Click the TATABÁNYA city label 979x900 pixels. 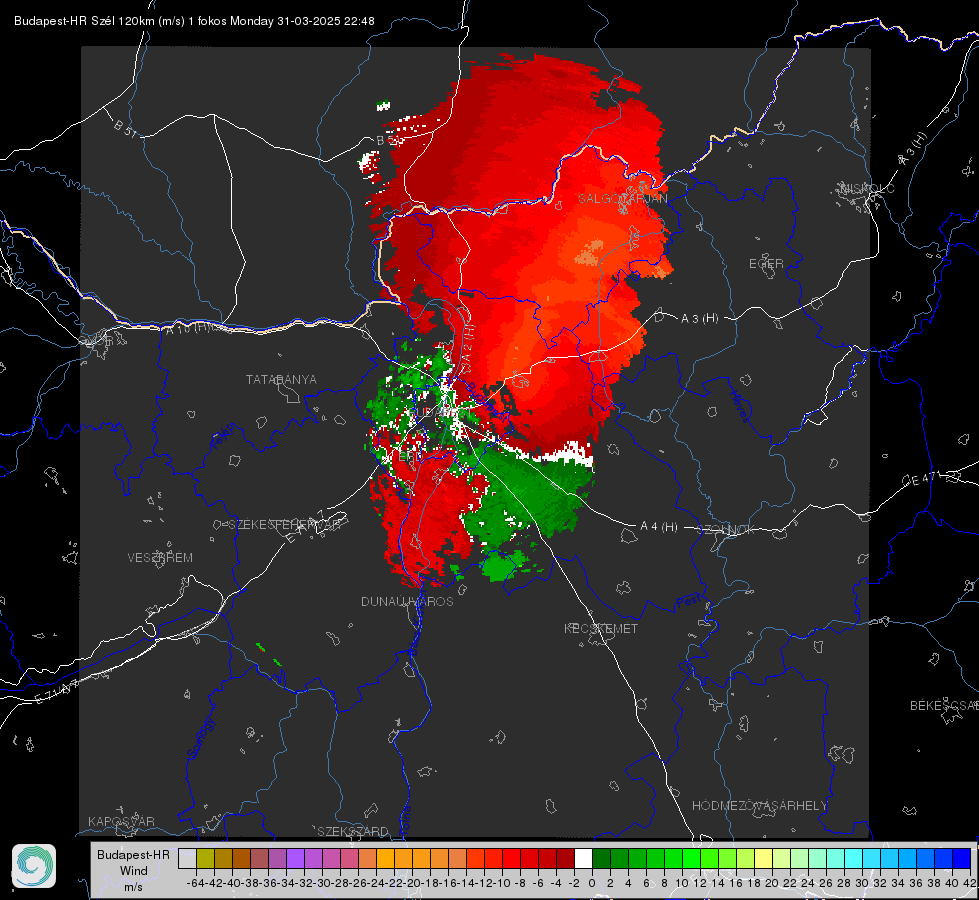click(281, 380)
